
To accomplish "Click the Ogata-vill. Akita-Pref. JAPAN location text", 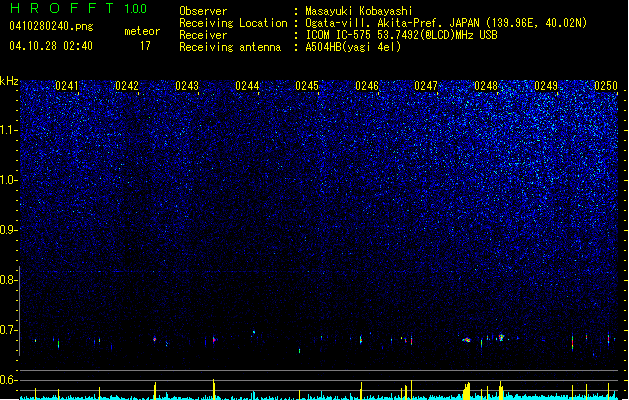I will (446, 23).
